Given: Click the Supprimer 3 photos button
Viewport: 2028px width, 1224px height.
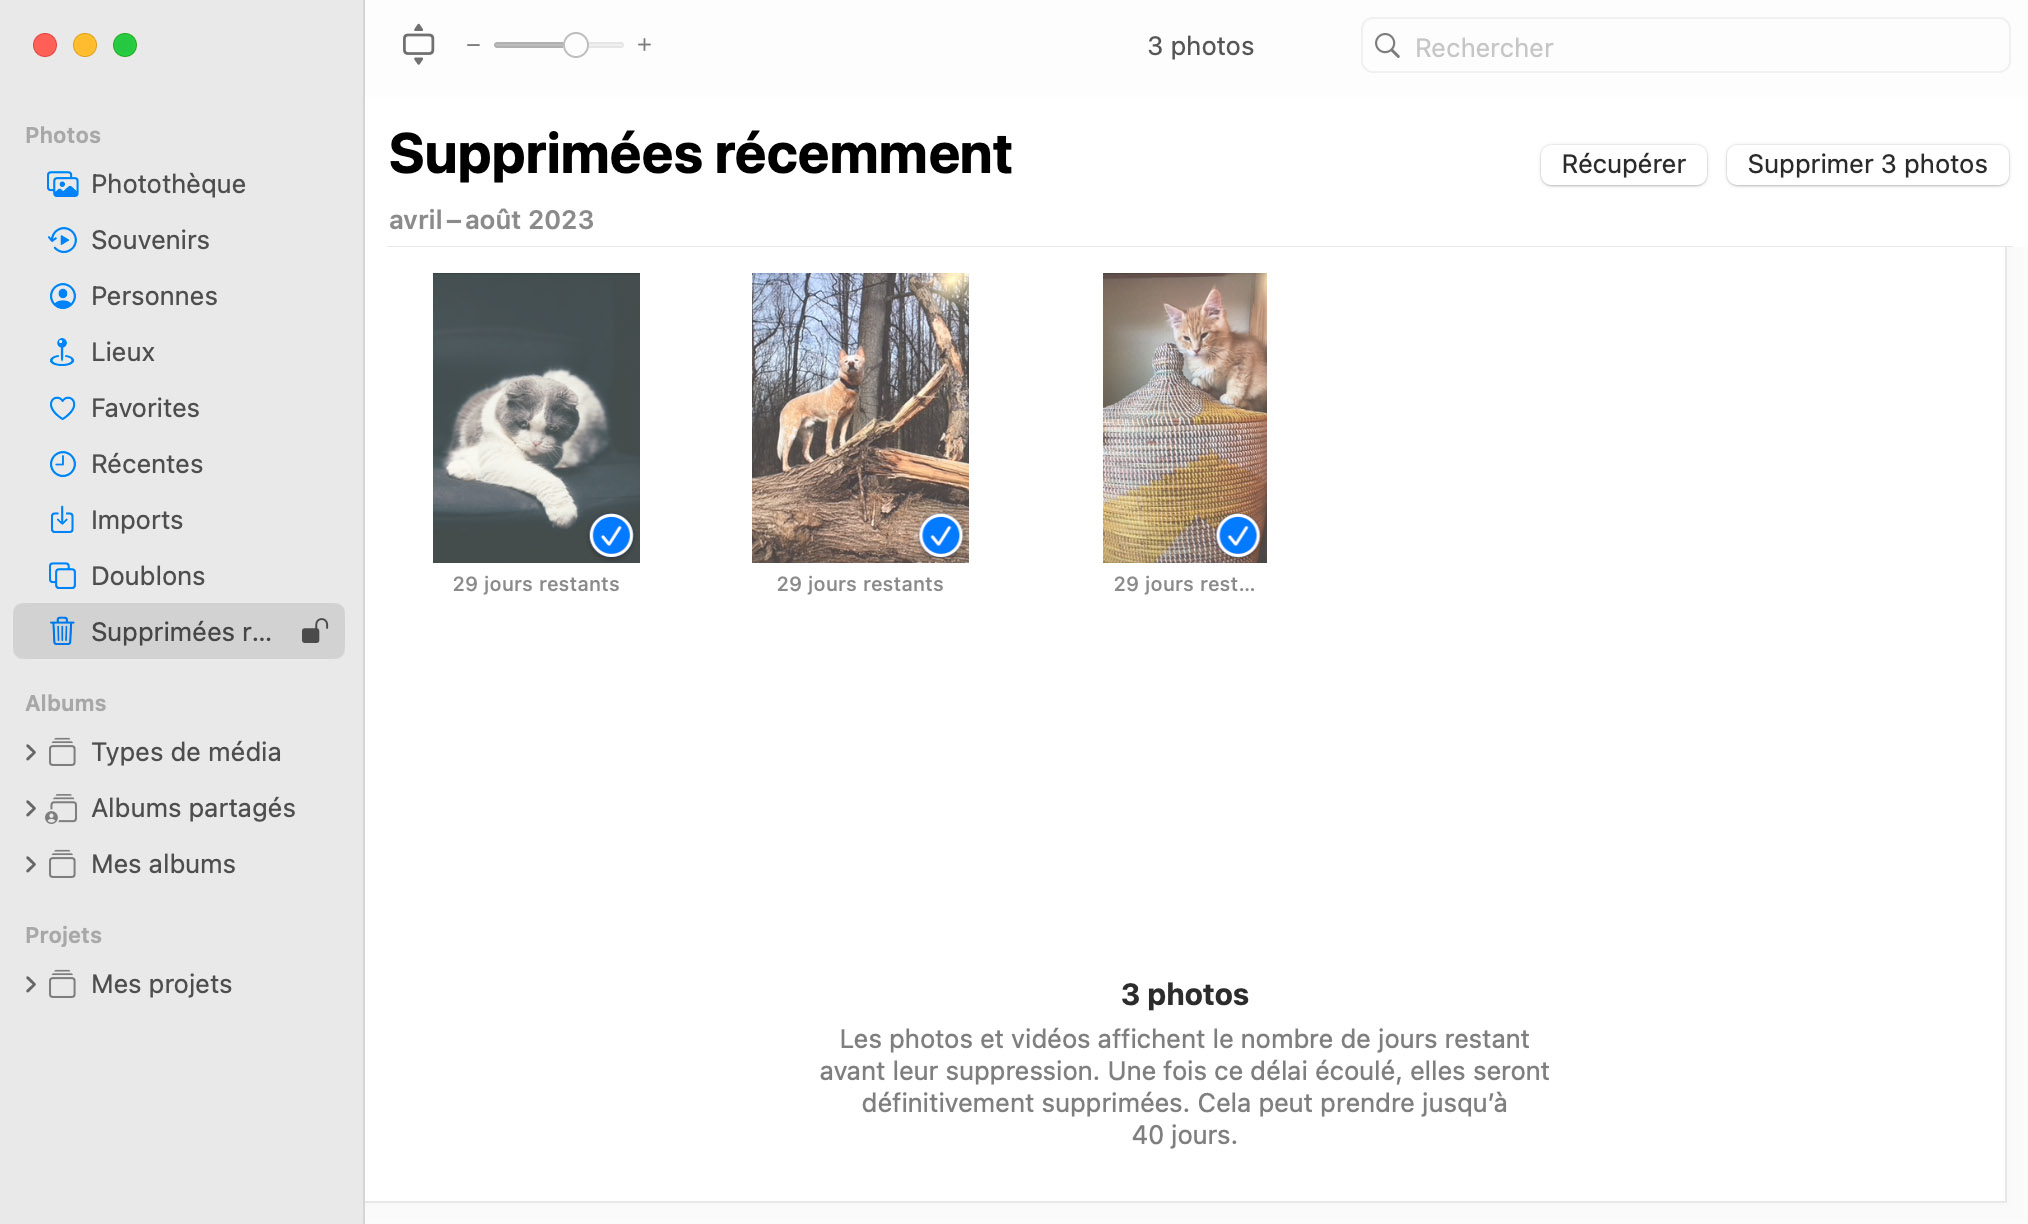Looking at the screenshot, I should pos(1867,164).
